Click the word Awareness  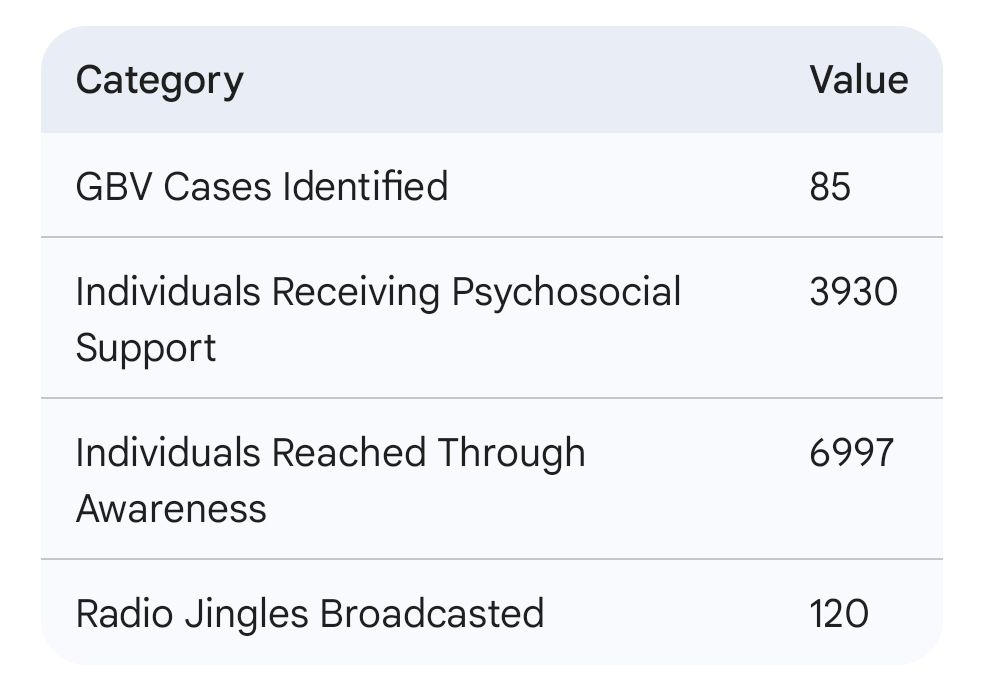(171, 509)
